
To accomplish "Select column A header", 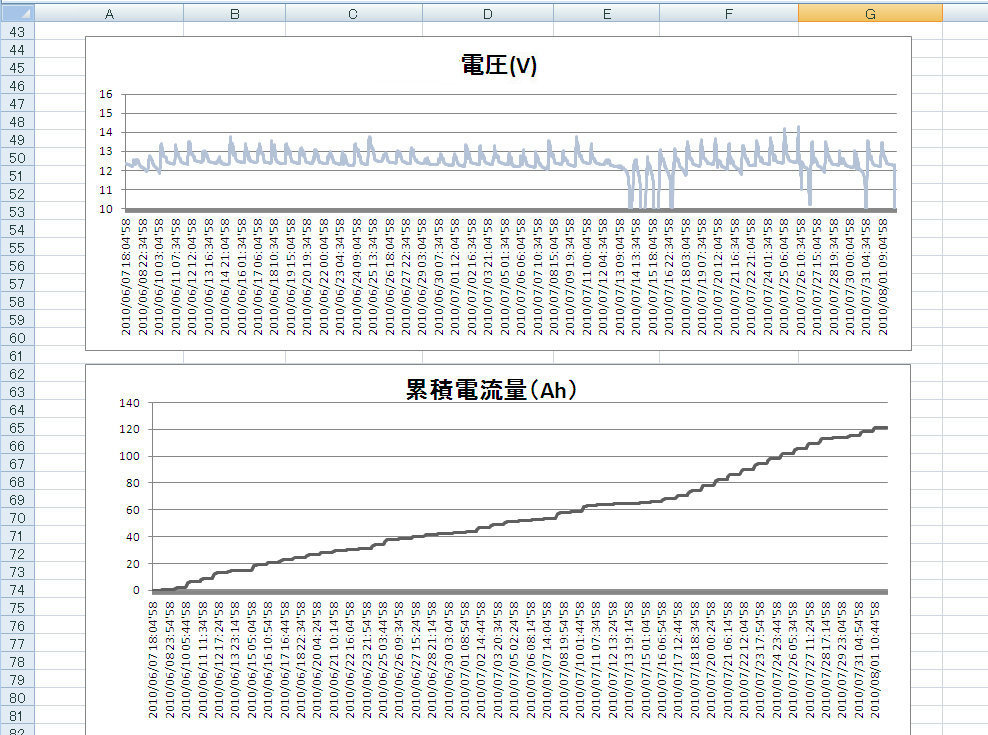I will [x=109, y=14].
